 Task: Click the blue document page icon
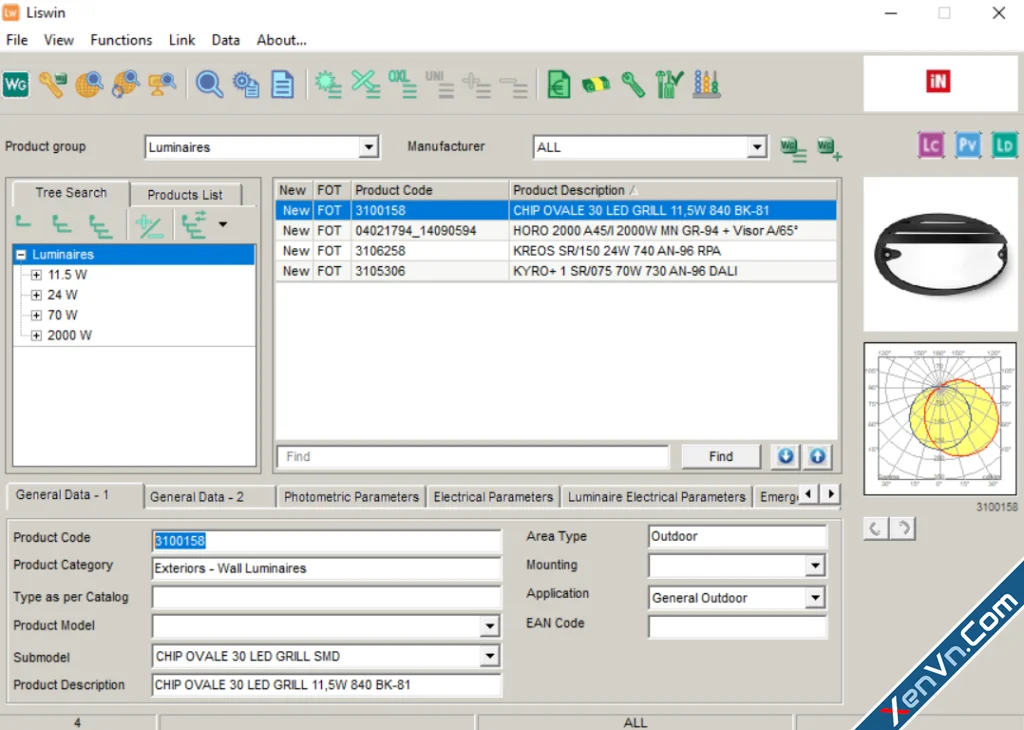point(282,84)
